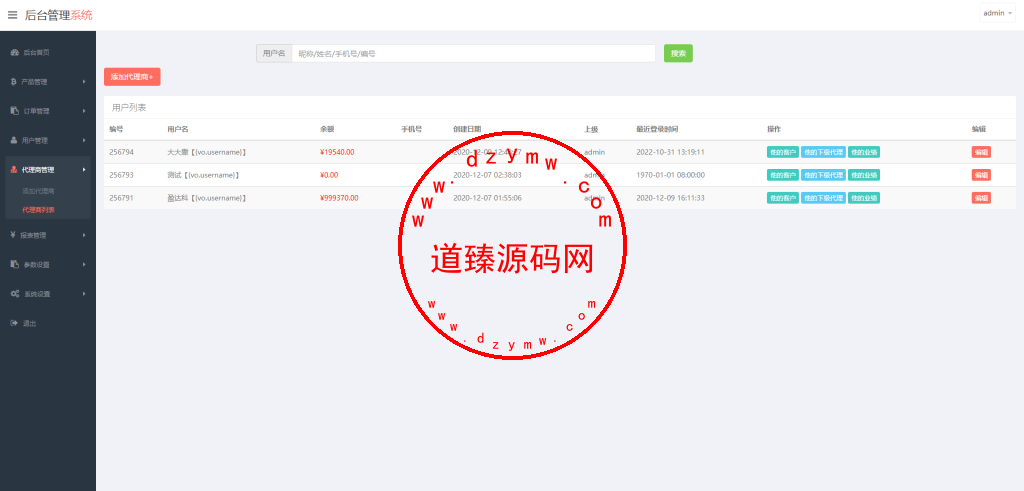Click 他的业绩 for user 256794
The height and width of the screenshot is (491, 1024).
863,152
